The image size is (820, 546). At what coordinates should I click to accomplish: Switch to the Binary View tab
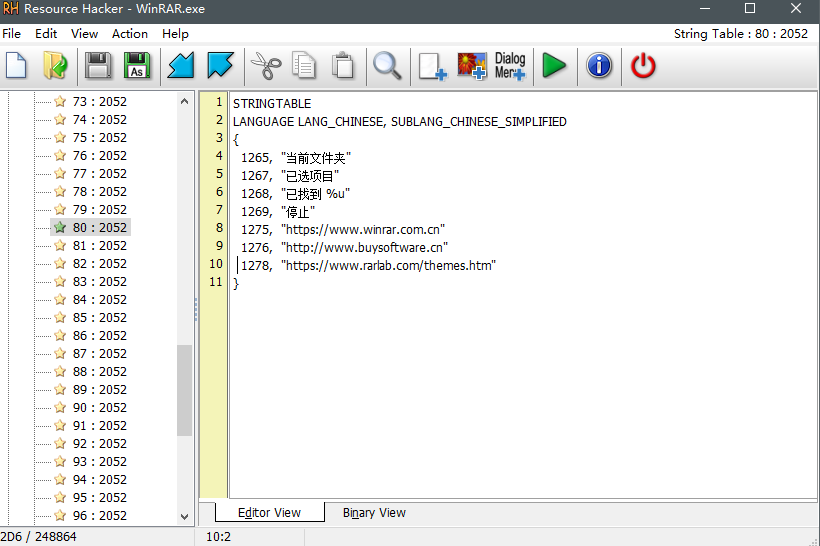coord(374,512)
